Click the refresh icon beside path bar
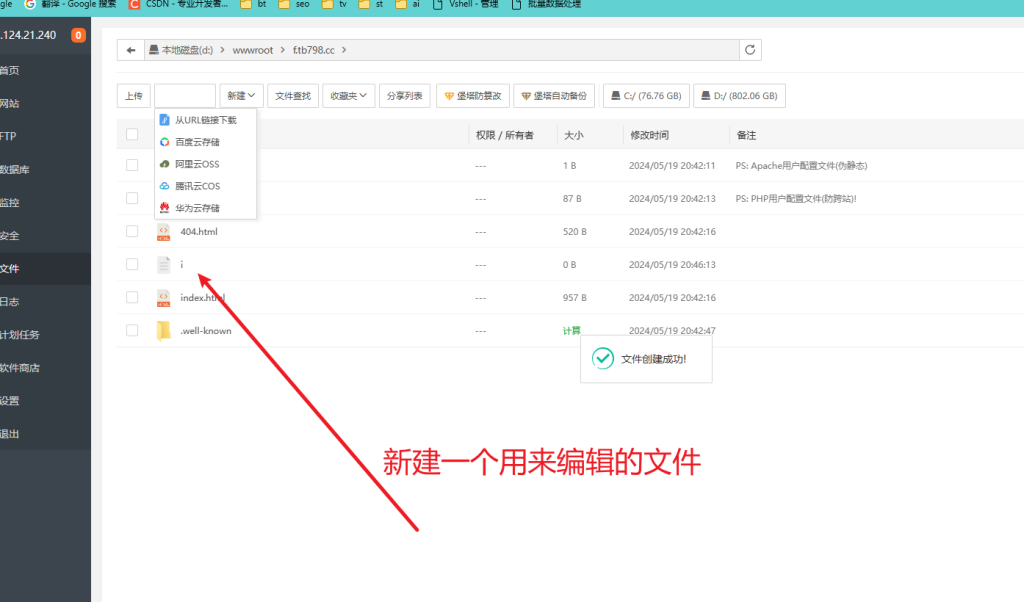 pos(752,50)
